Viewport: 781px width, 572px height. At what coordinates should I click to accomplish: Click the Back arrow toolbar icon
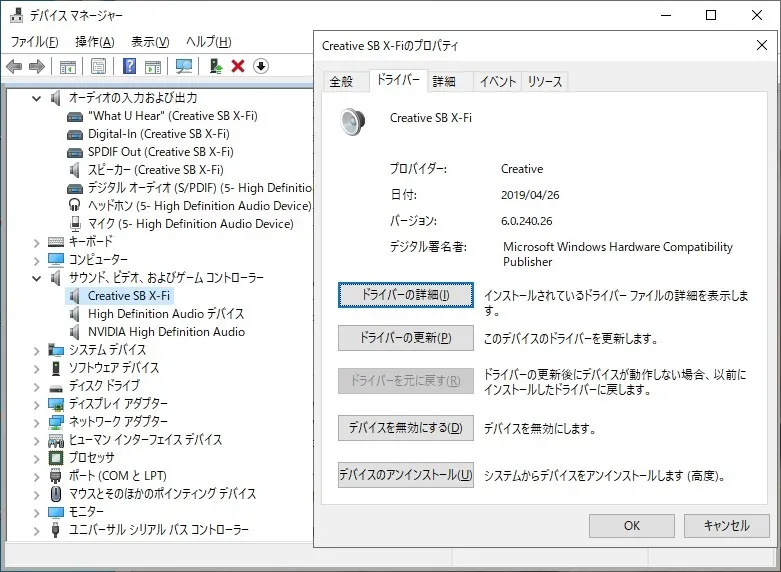[14, 66]
